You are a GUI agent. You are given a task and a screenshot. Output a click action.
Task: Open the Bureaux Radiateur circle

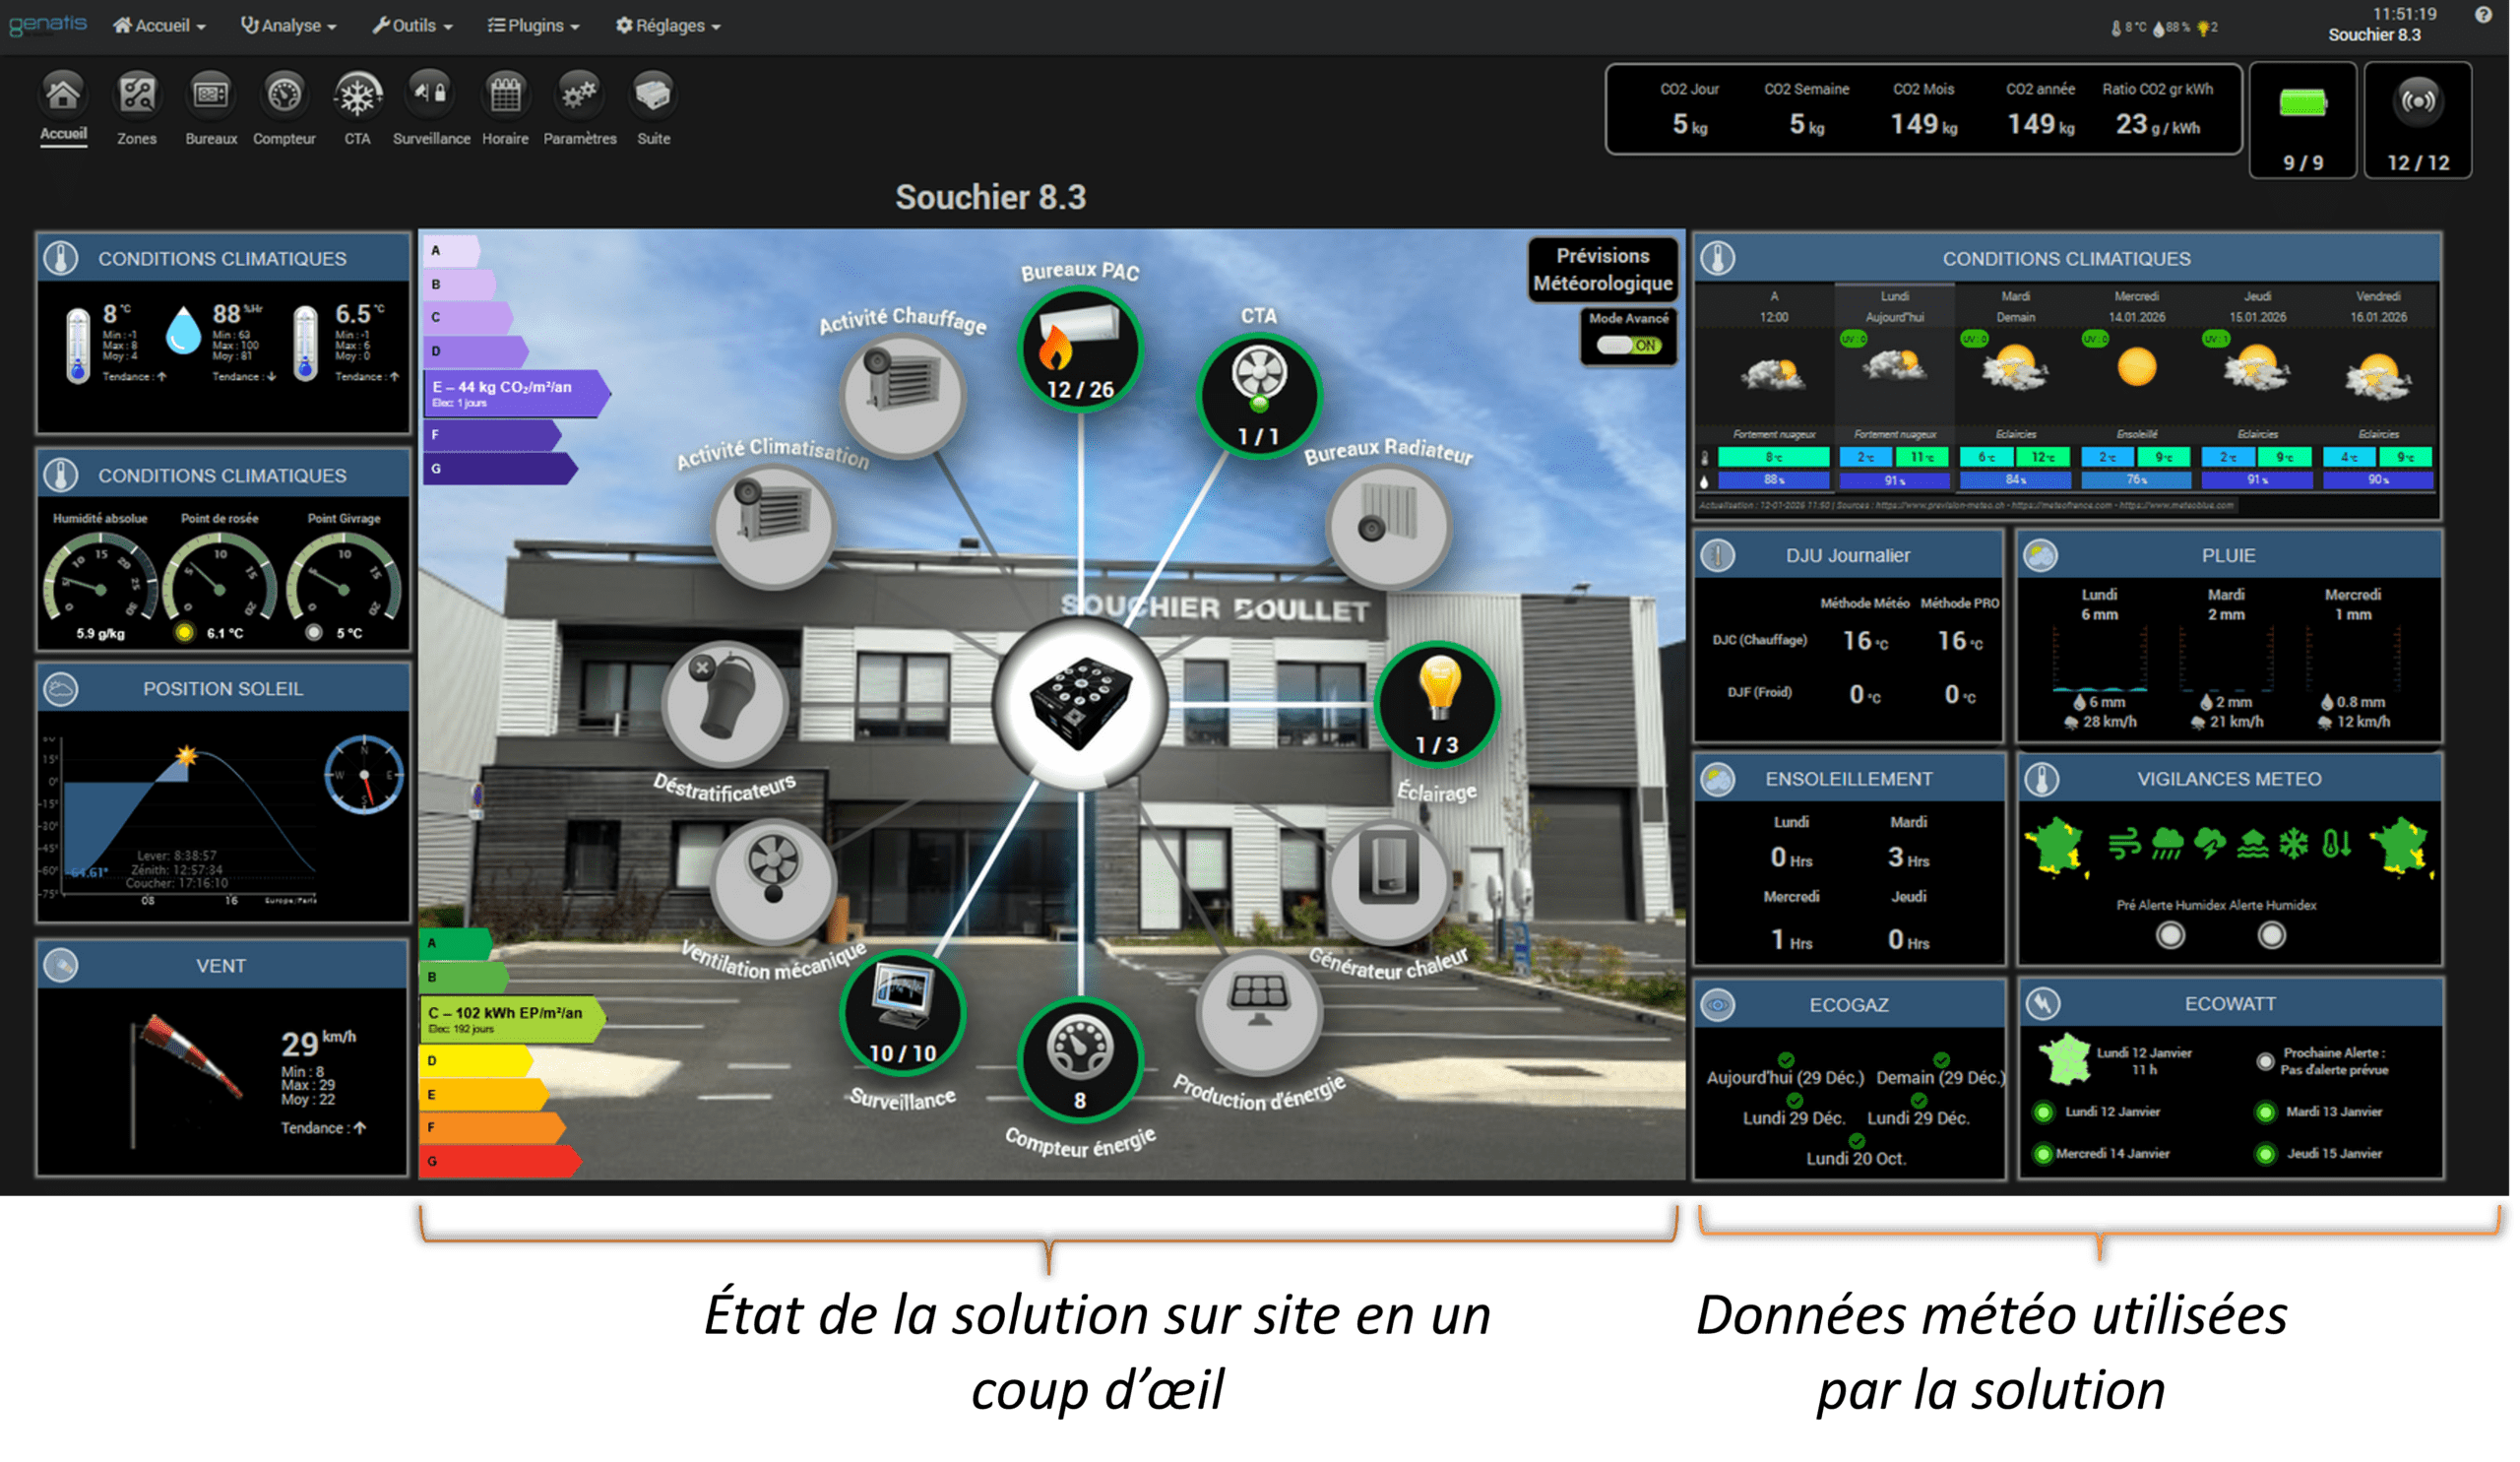click(1388, 526)
